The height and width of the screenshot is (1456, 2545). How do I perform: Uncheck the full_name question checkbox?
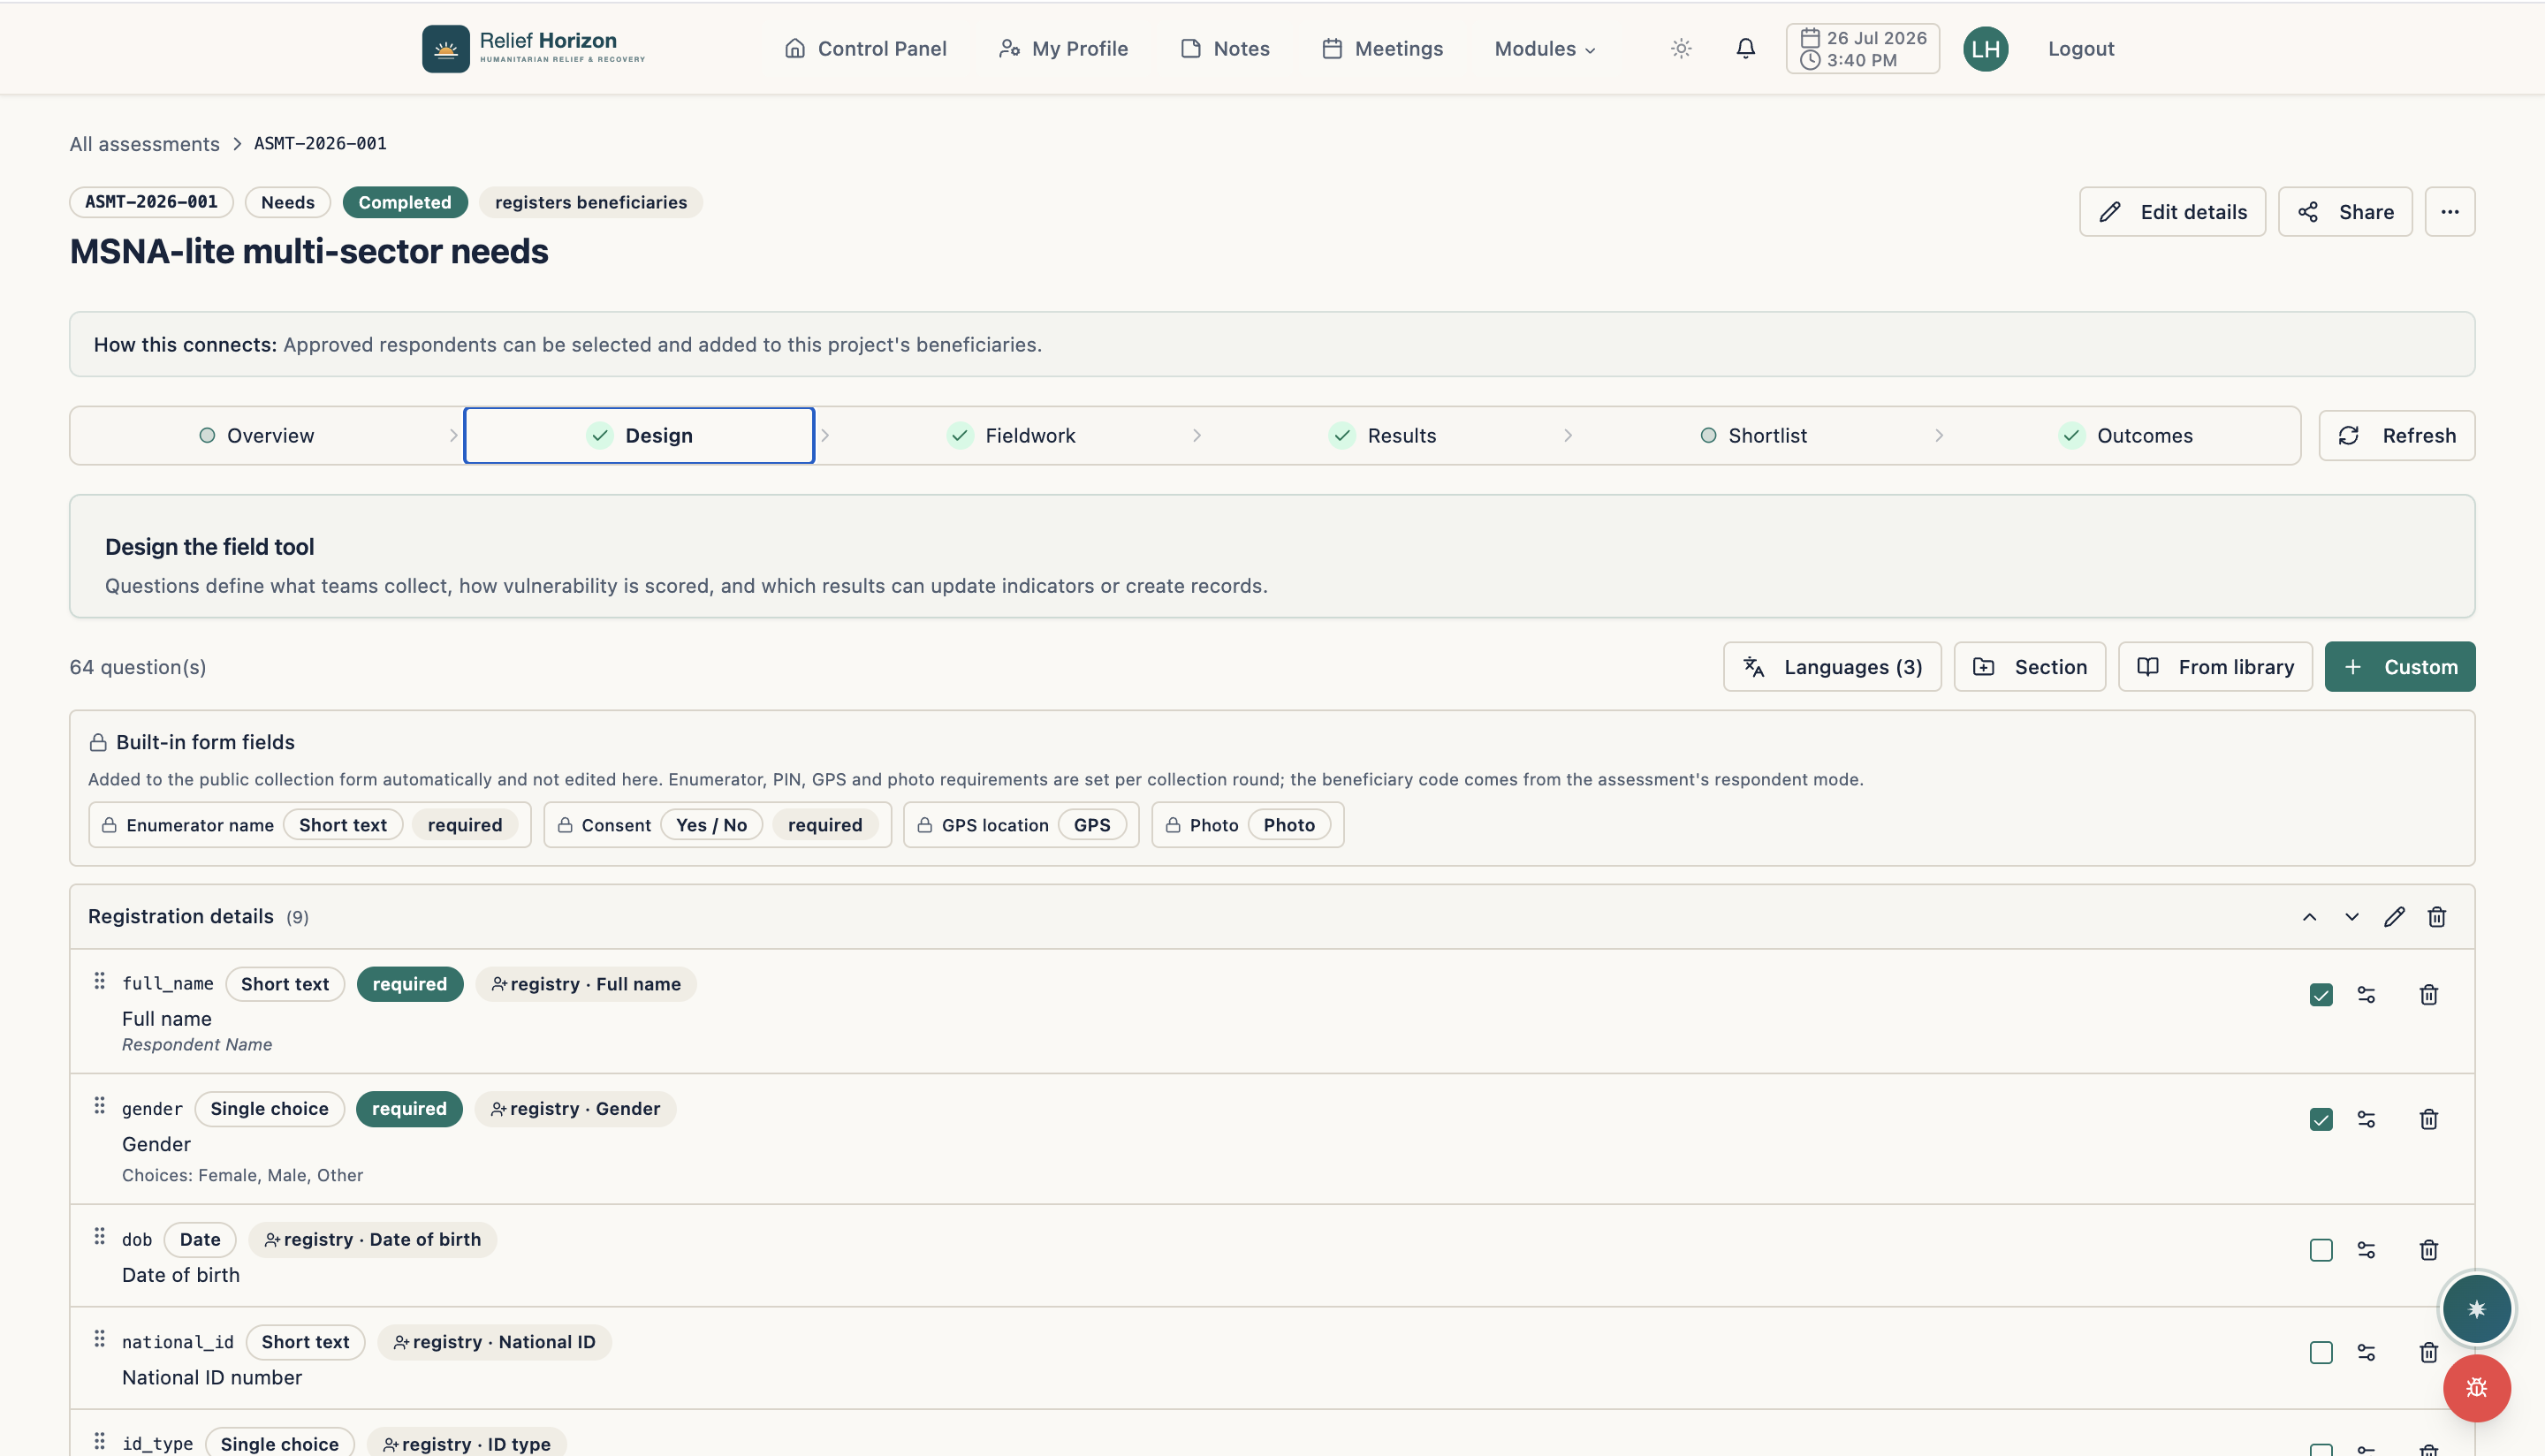click(2321, 995)
